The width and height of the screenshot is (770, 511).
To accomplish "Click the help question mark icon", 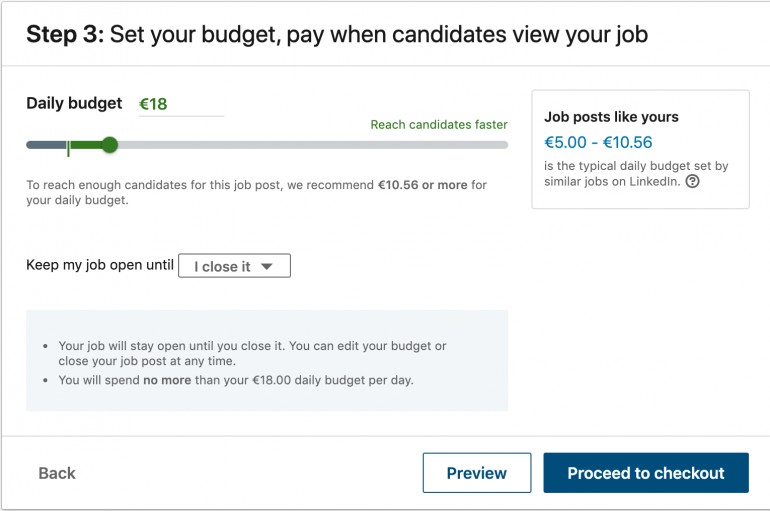I will coord(692,182).
